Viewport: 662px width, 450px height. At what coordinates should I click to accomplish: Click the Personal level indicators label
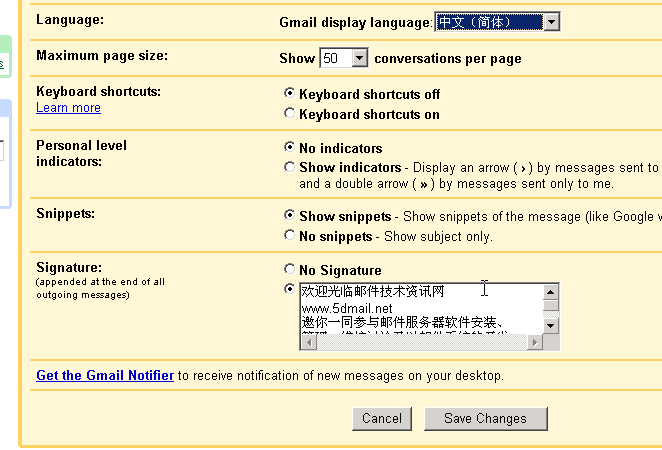(x=81, y=153)
